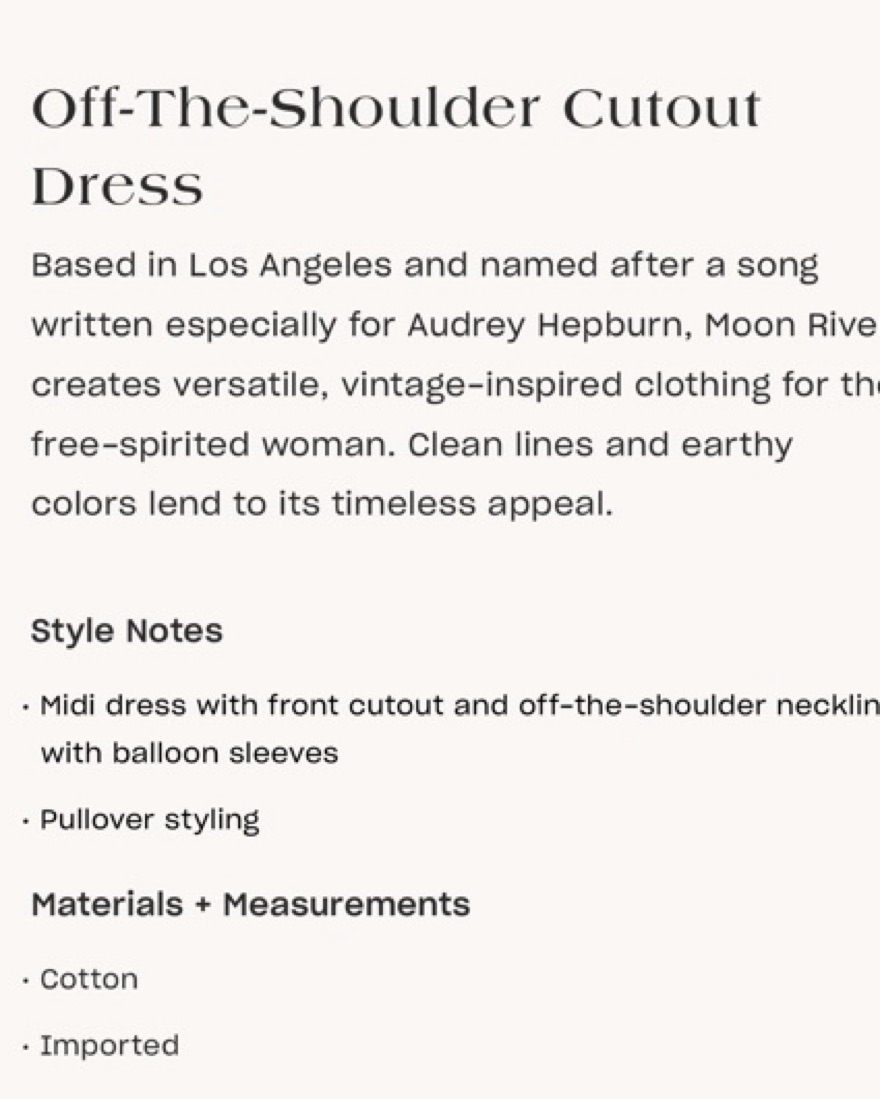Click the named after a song phrase
Image resolution: width=880 pixels, height=1099 pixels.
(x=649, y=266)
